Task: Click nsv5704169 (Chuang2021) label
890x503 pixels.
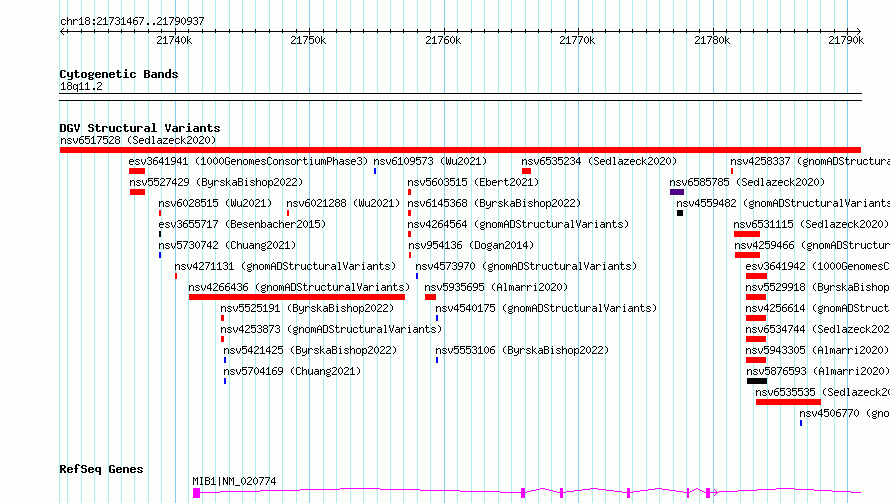Action: pyautogui.click(x=292, y=371)
